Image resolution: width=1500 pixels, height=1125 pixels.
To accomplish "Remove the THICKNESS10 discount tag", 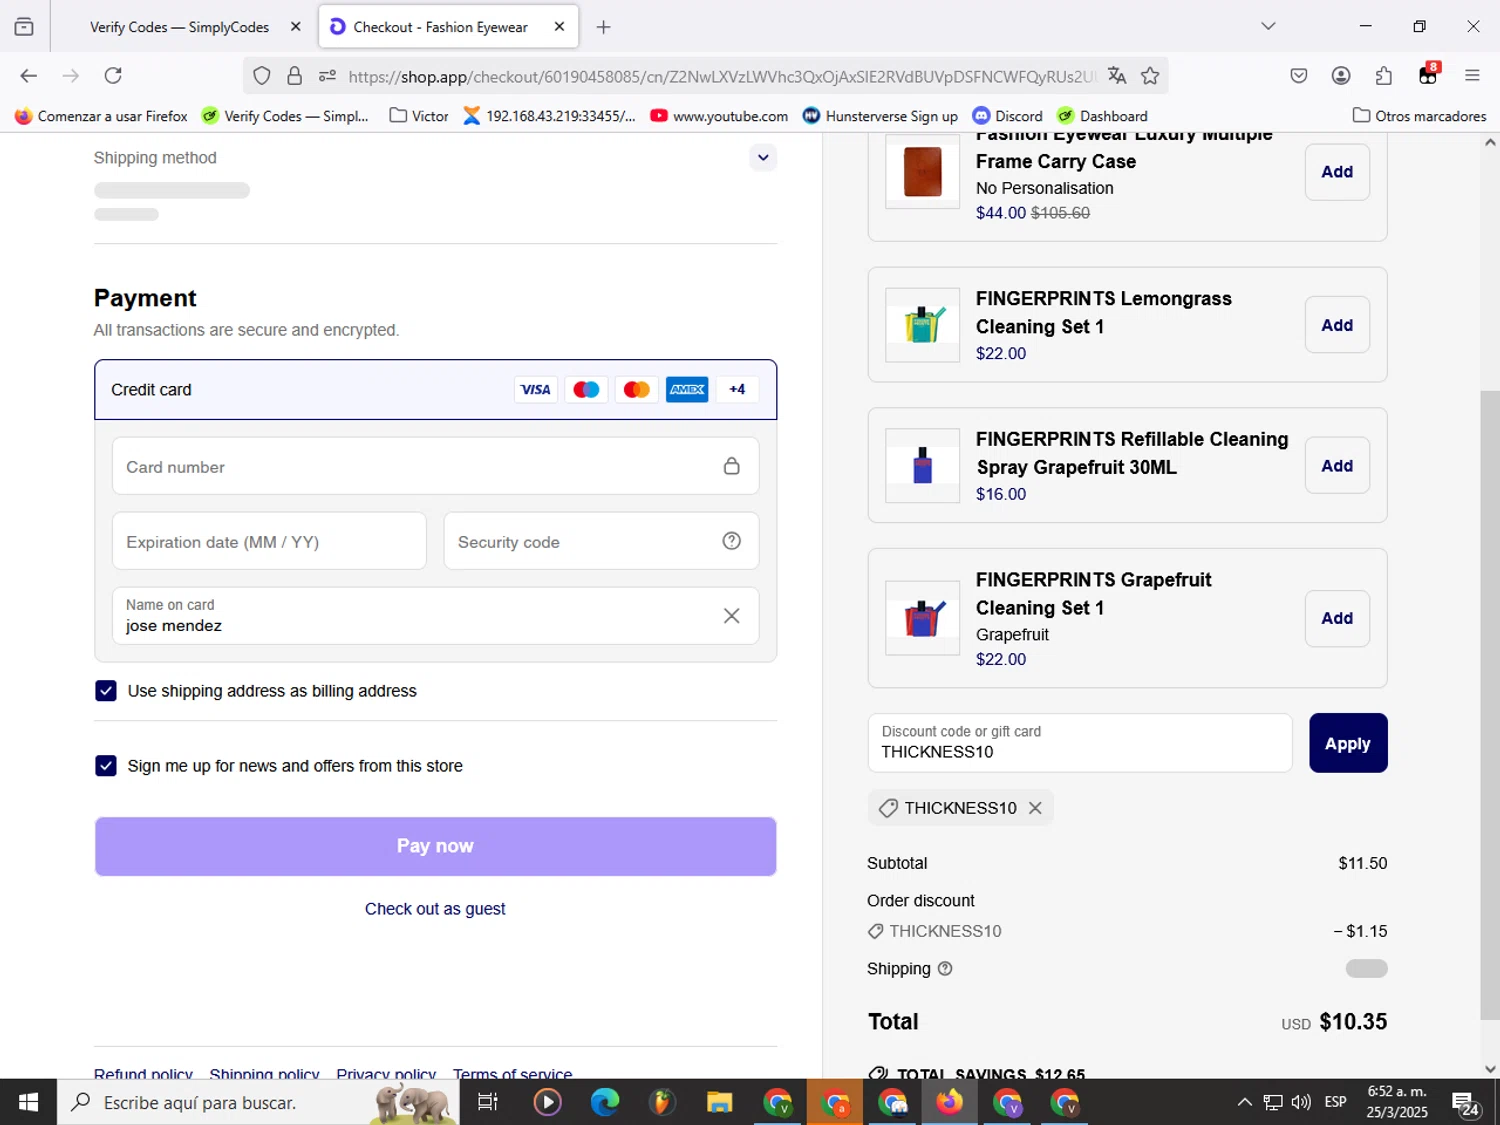I will coord(1035,808).
